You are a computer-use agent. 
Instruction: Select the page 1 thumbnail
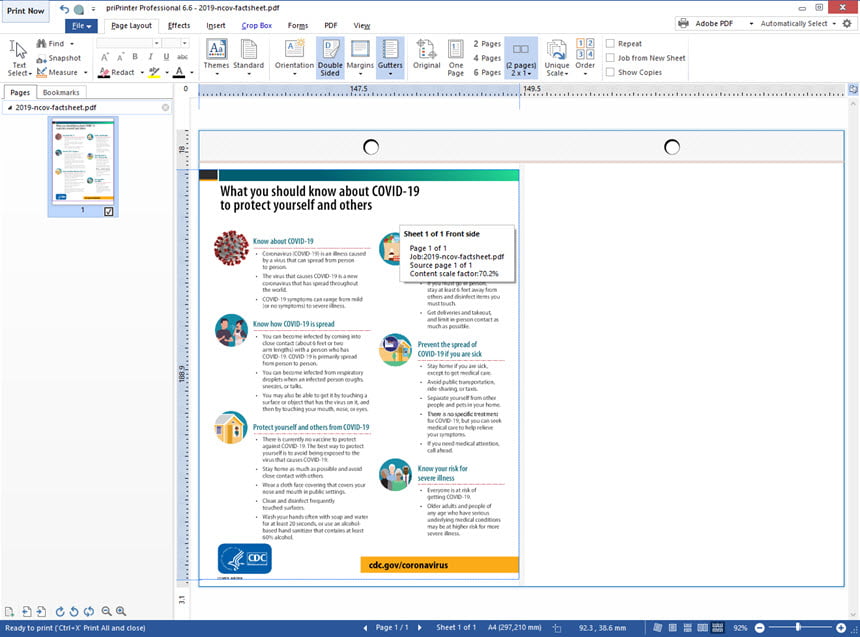click(x=83, y=167)
